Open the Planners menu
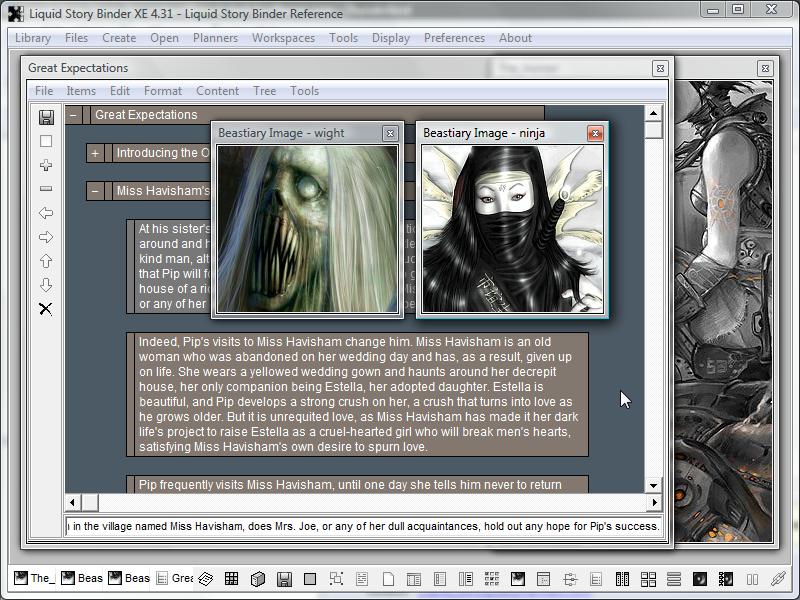The image size is (800, 600). tap(215, 38)
